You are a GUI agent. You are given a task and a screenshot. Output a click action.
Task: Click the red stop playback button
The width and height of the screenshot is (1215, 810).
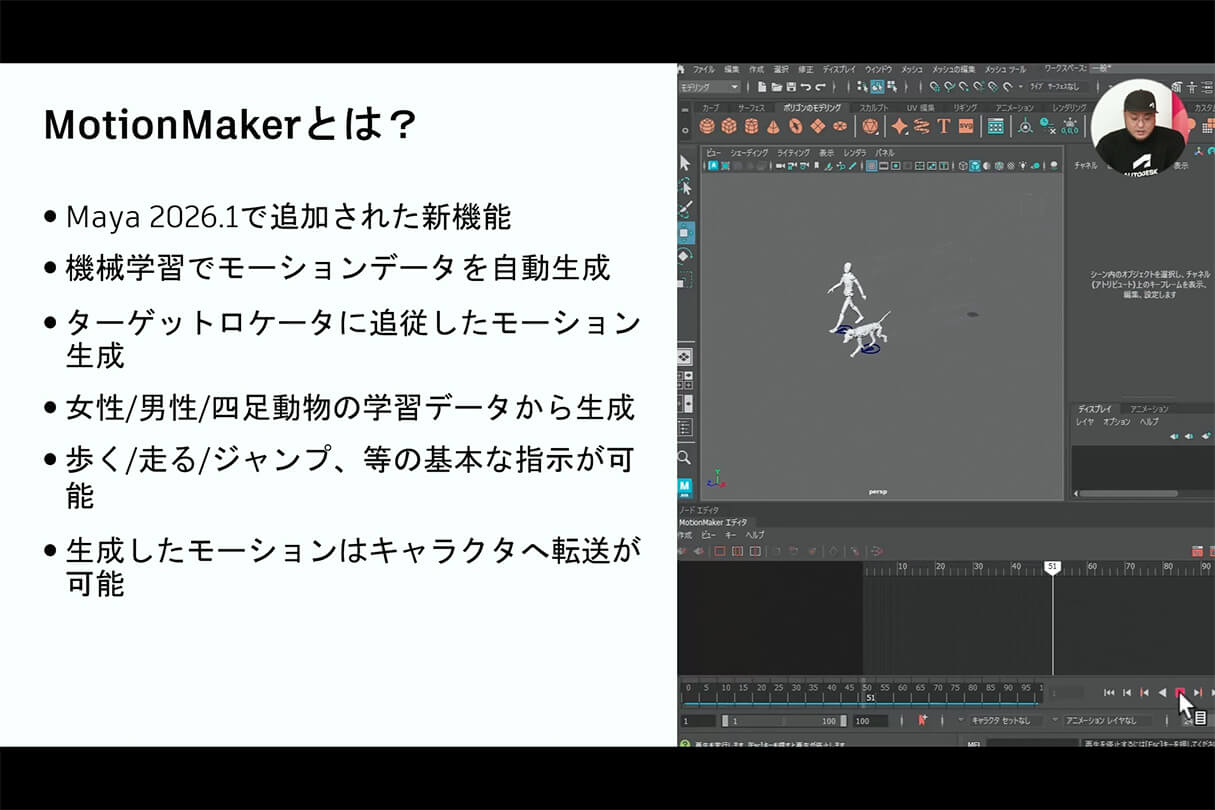click(x=1180, y=692)
